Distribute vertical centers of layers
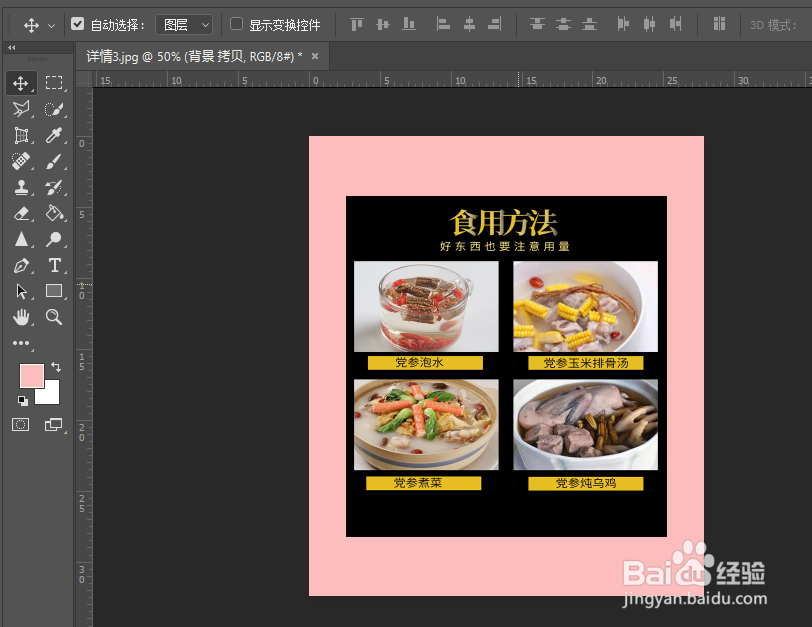 pyautogui.click(x=563, y=24)
